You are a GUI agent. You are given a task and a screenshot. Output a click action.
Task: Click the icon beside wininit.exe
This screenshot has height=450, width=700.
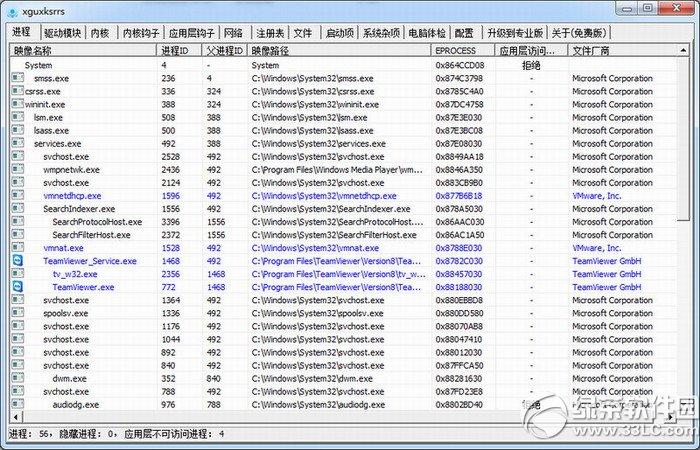16,104
